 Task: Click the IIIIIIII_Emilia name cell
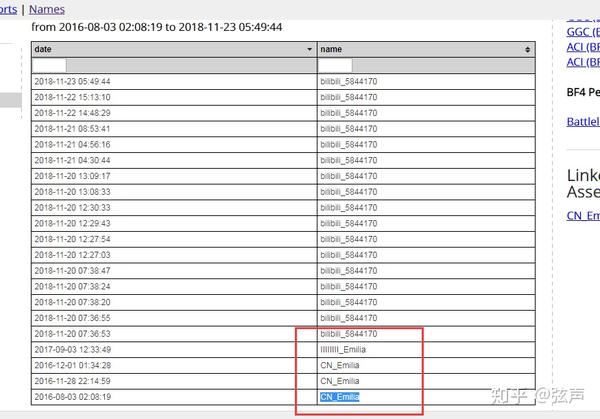click(x=426, y=349)
